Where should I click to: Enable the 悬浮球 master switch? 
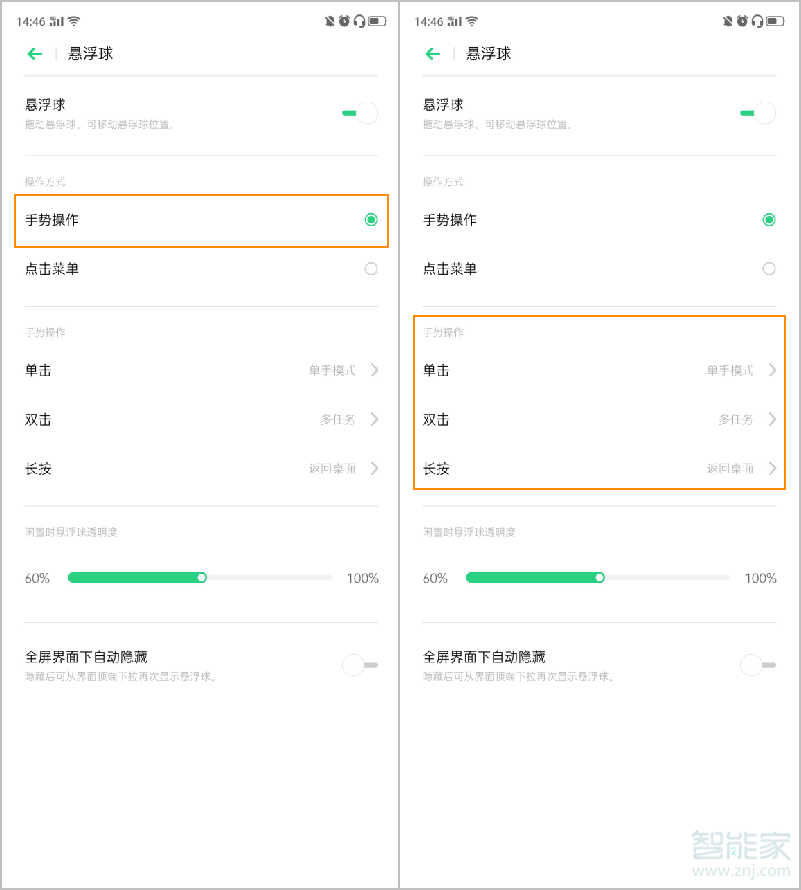[x=357, y=114]
